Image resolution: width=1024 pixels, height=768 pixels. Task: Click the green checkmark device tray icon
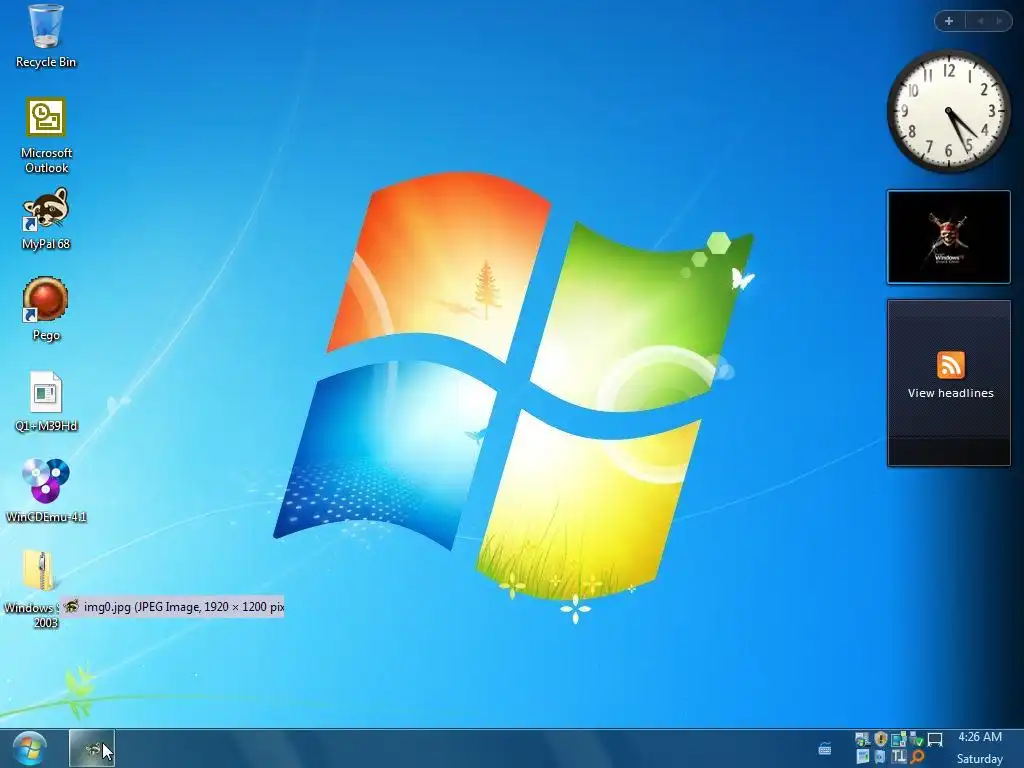pos(917,739)
